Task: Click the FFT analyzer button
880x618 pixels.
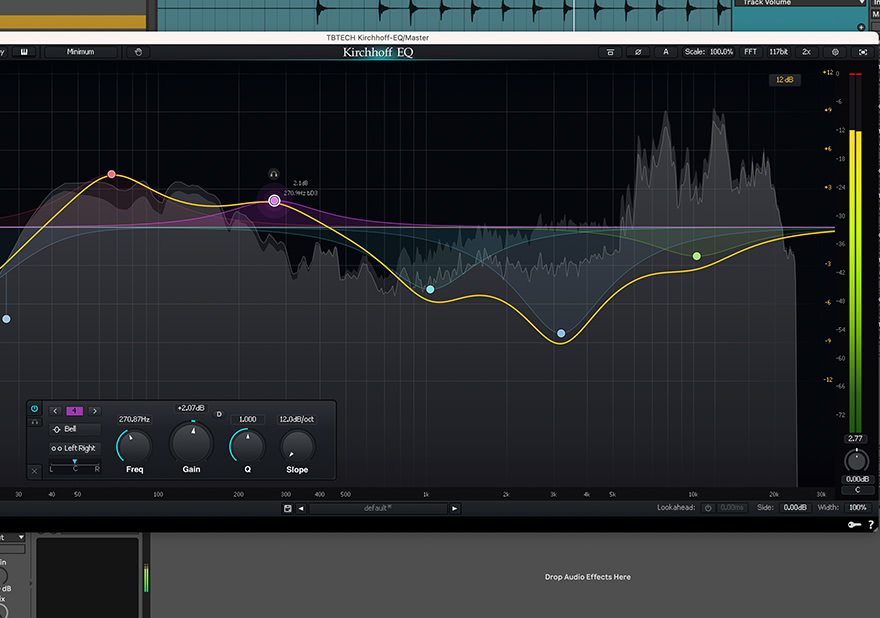Action: [750, 52]
